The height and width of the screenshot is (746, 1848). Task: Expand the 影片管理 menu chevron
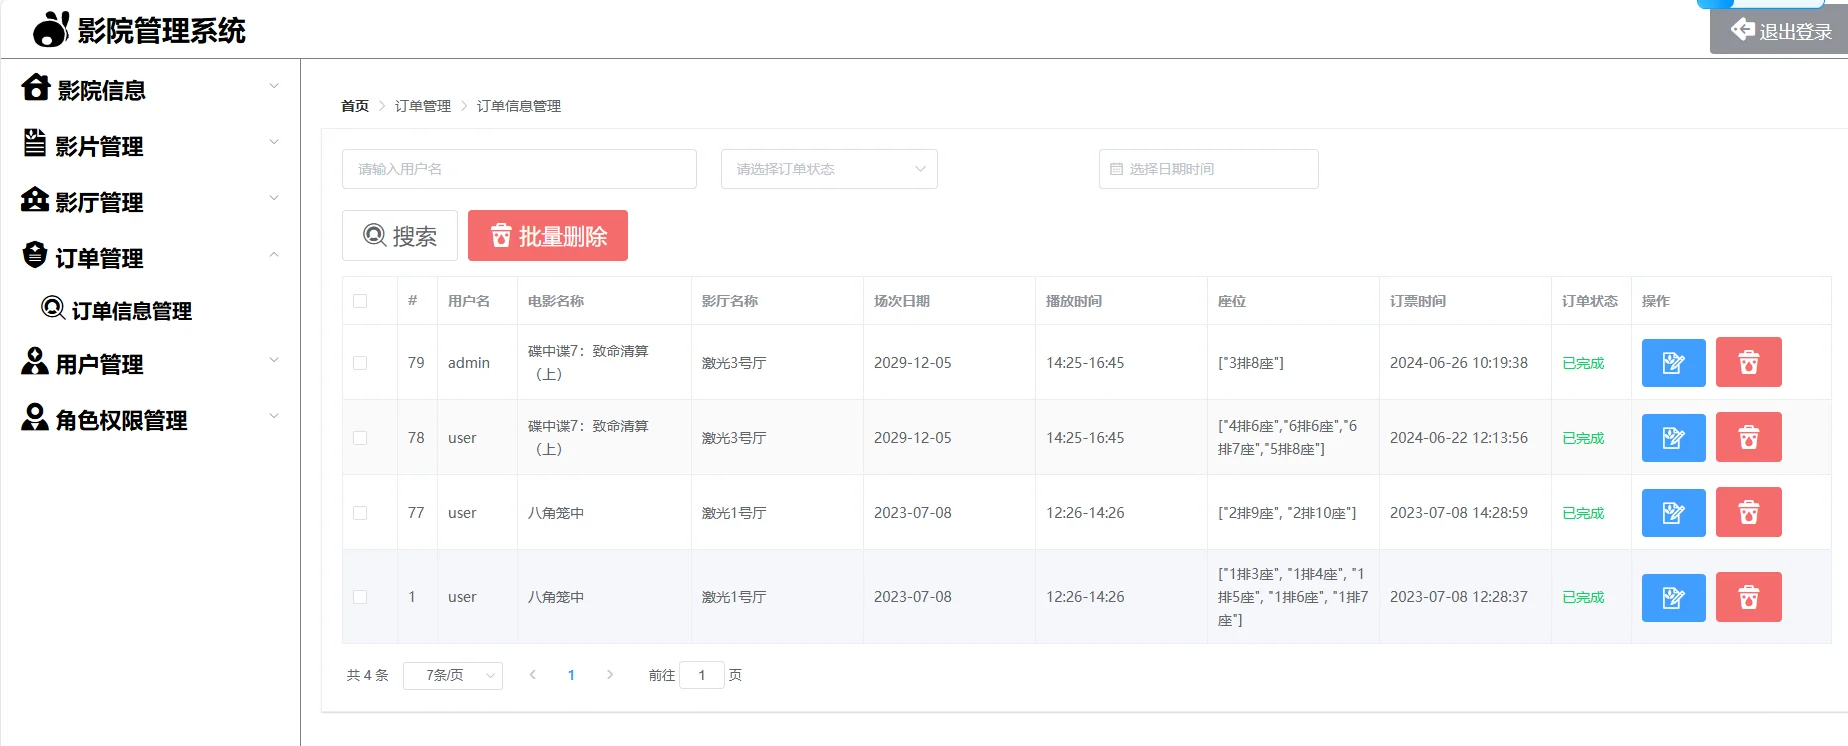click(x=274, y=142)
